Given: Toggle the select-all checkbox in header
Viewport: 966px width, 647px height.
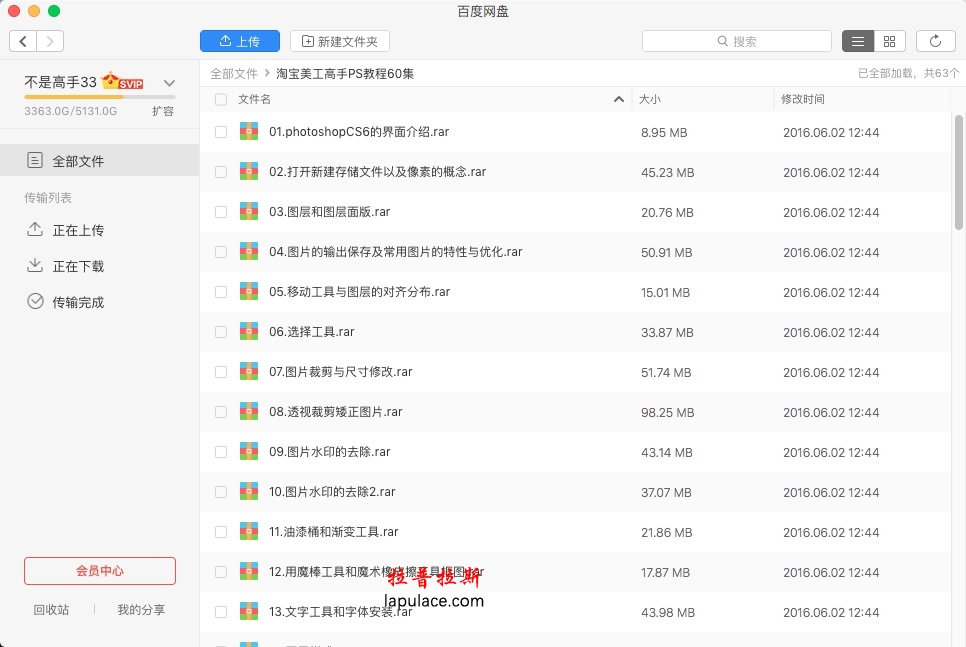Looking at the screenshot, I should coord(221,99).
